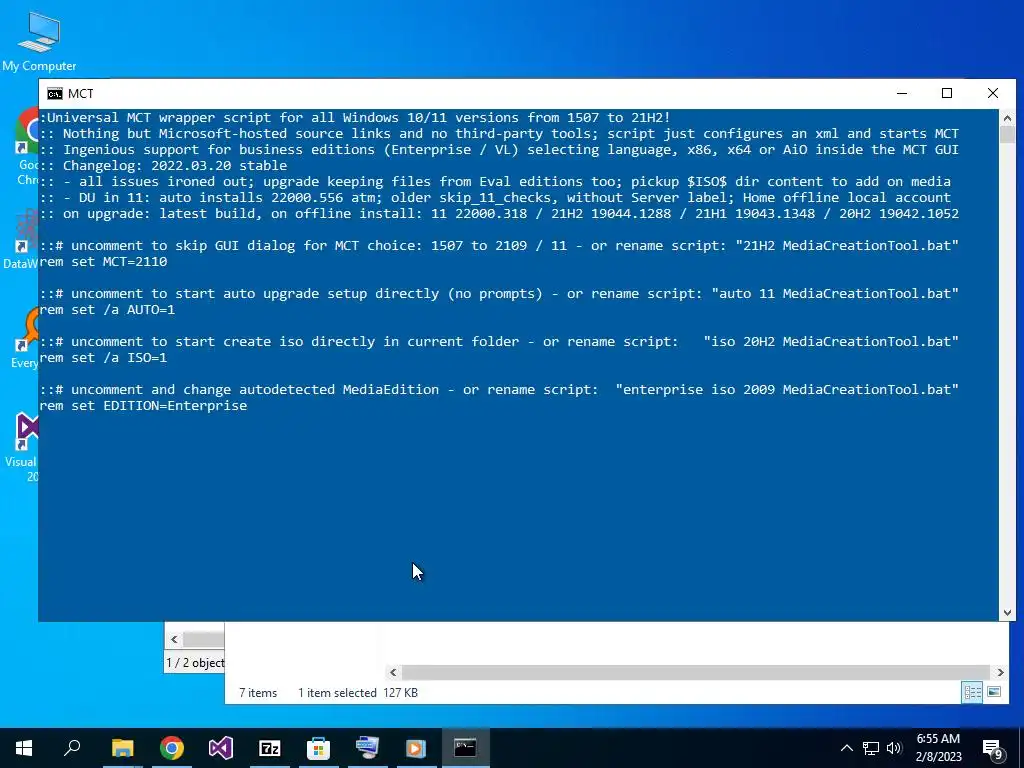Click the 'rem set EDITION=Enterprise' line
1024x768 pixels.
click(x=143, y=406)
